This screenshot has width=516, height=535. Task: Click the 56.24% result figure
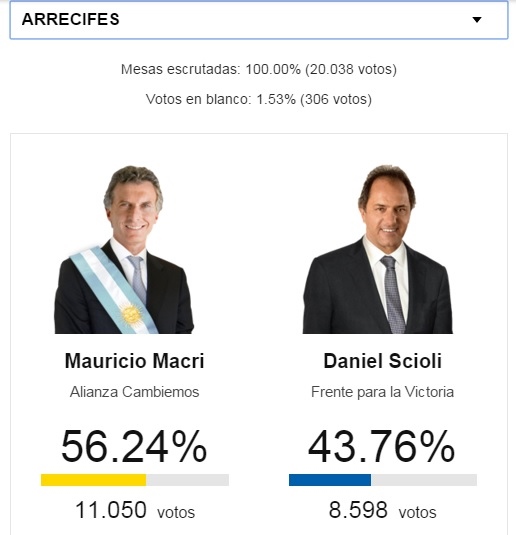[134, 446]
